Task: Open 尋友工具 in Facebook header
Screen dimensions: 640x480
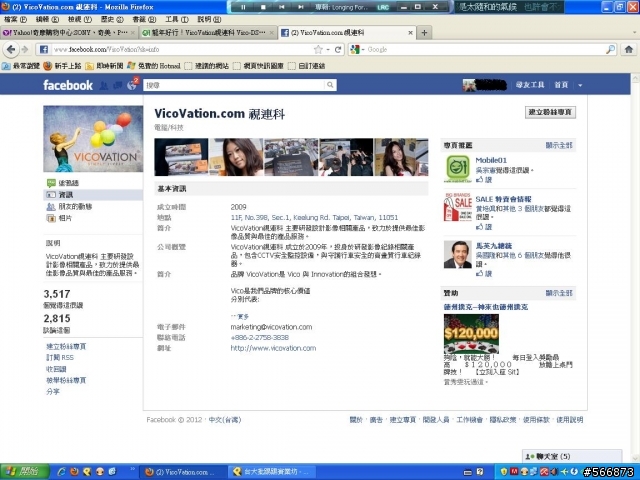Action: (530, 85)
